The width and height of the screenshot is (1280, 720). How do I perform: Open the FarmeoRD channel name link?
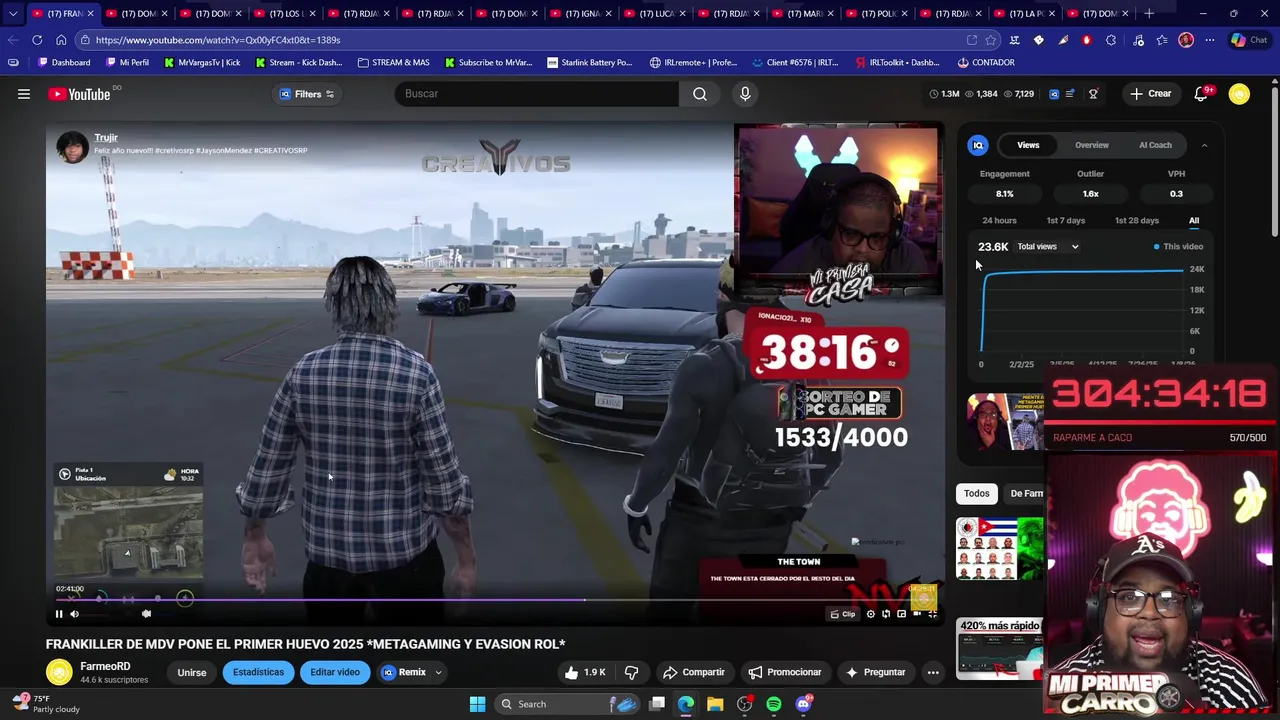pos(105,666)
